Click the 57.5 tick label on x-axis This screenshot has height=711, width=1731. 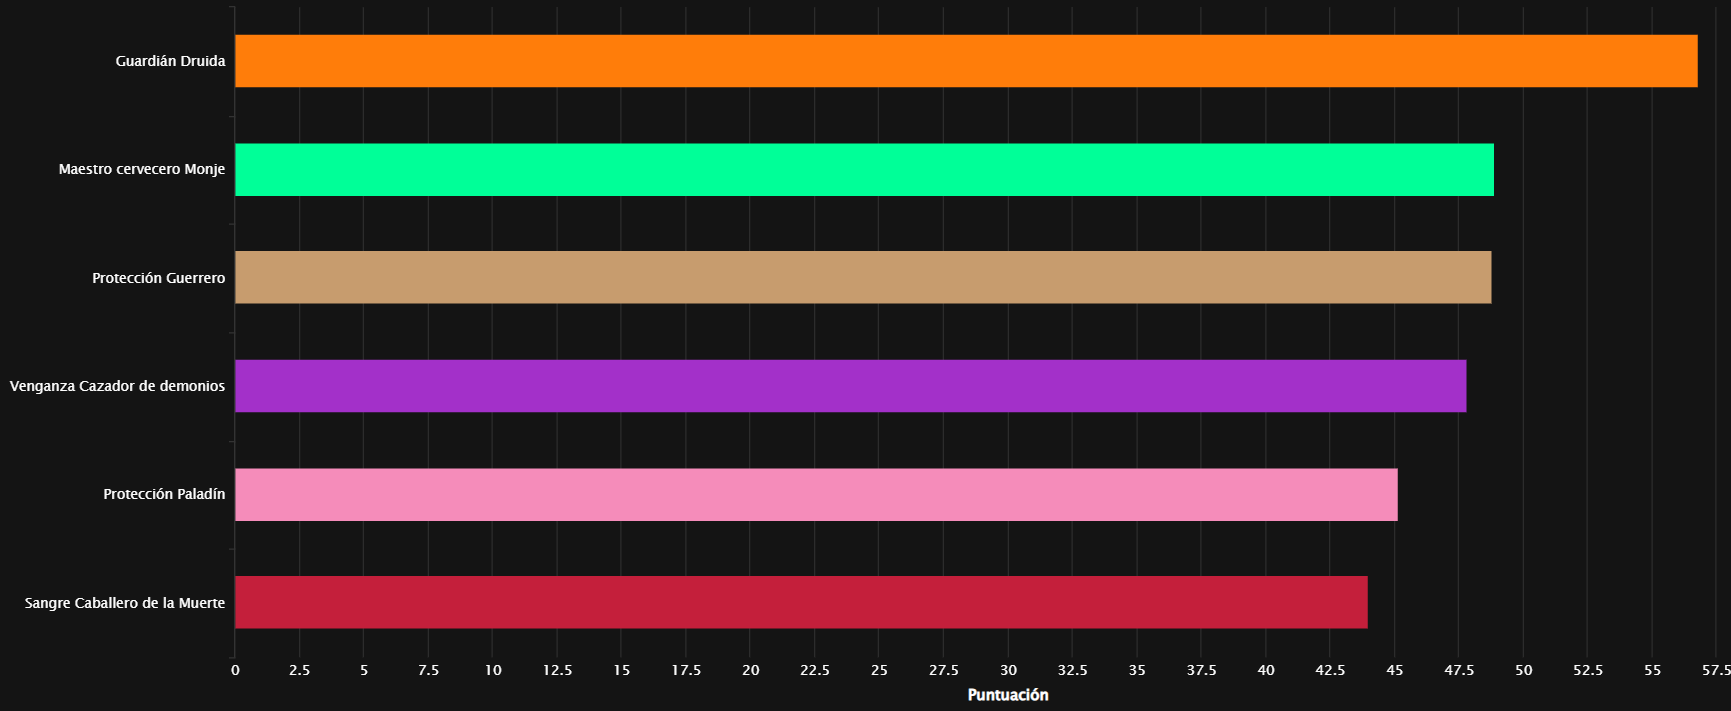1714,670
